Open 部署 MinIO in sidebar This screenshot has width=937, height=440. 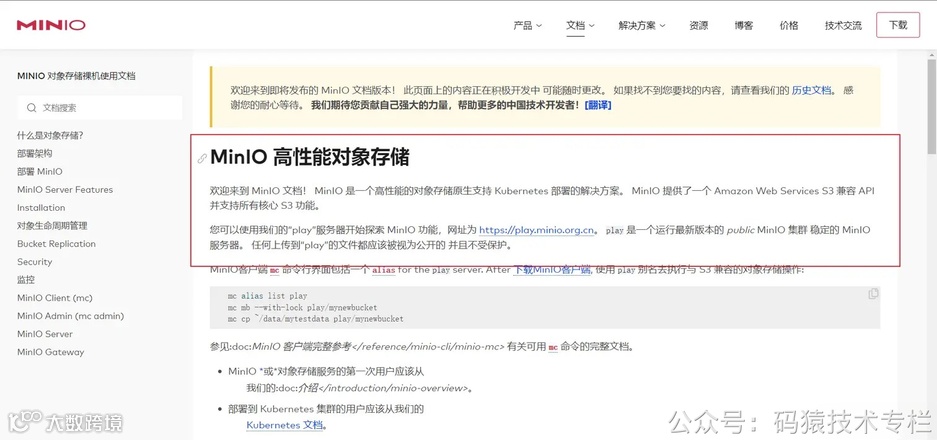click(39, 172)
